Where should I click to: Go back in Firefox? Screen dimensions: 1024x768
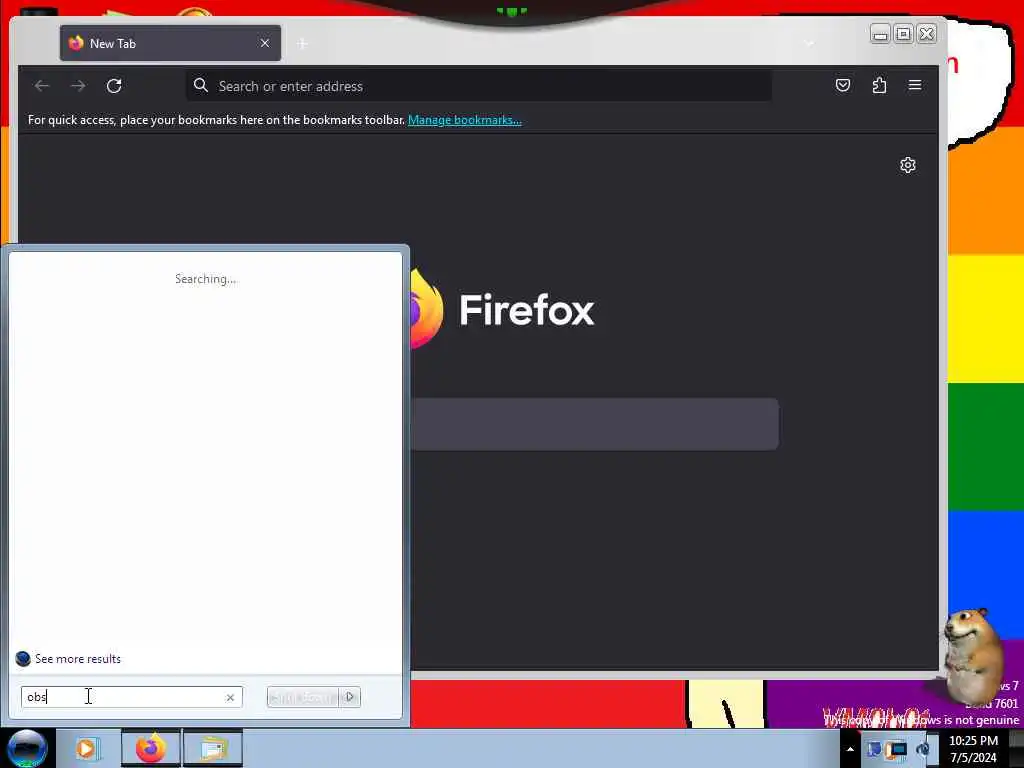pyautogui.click(x=42, y=86)
